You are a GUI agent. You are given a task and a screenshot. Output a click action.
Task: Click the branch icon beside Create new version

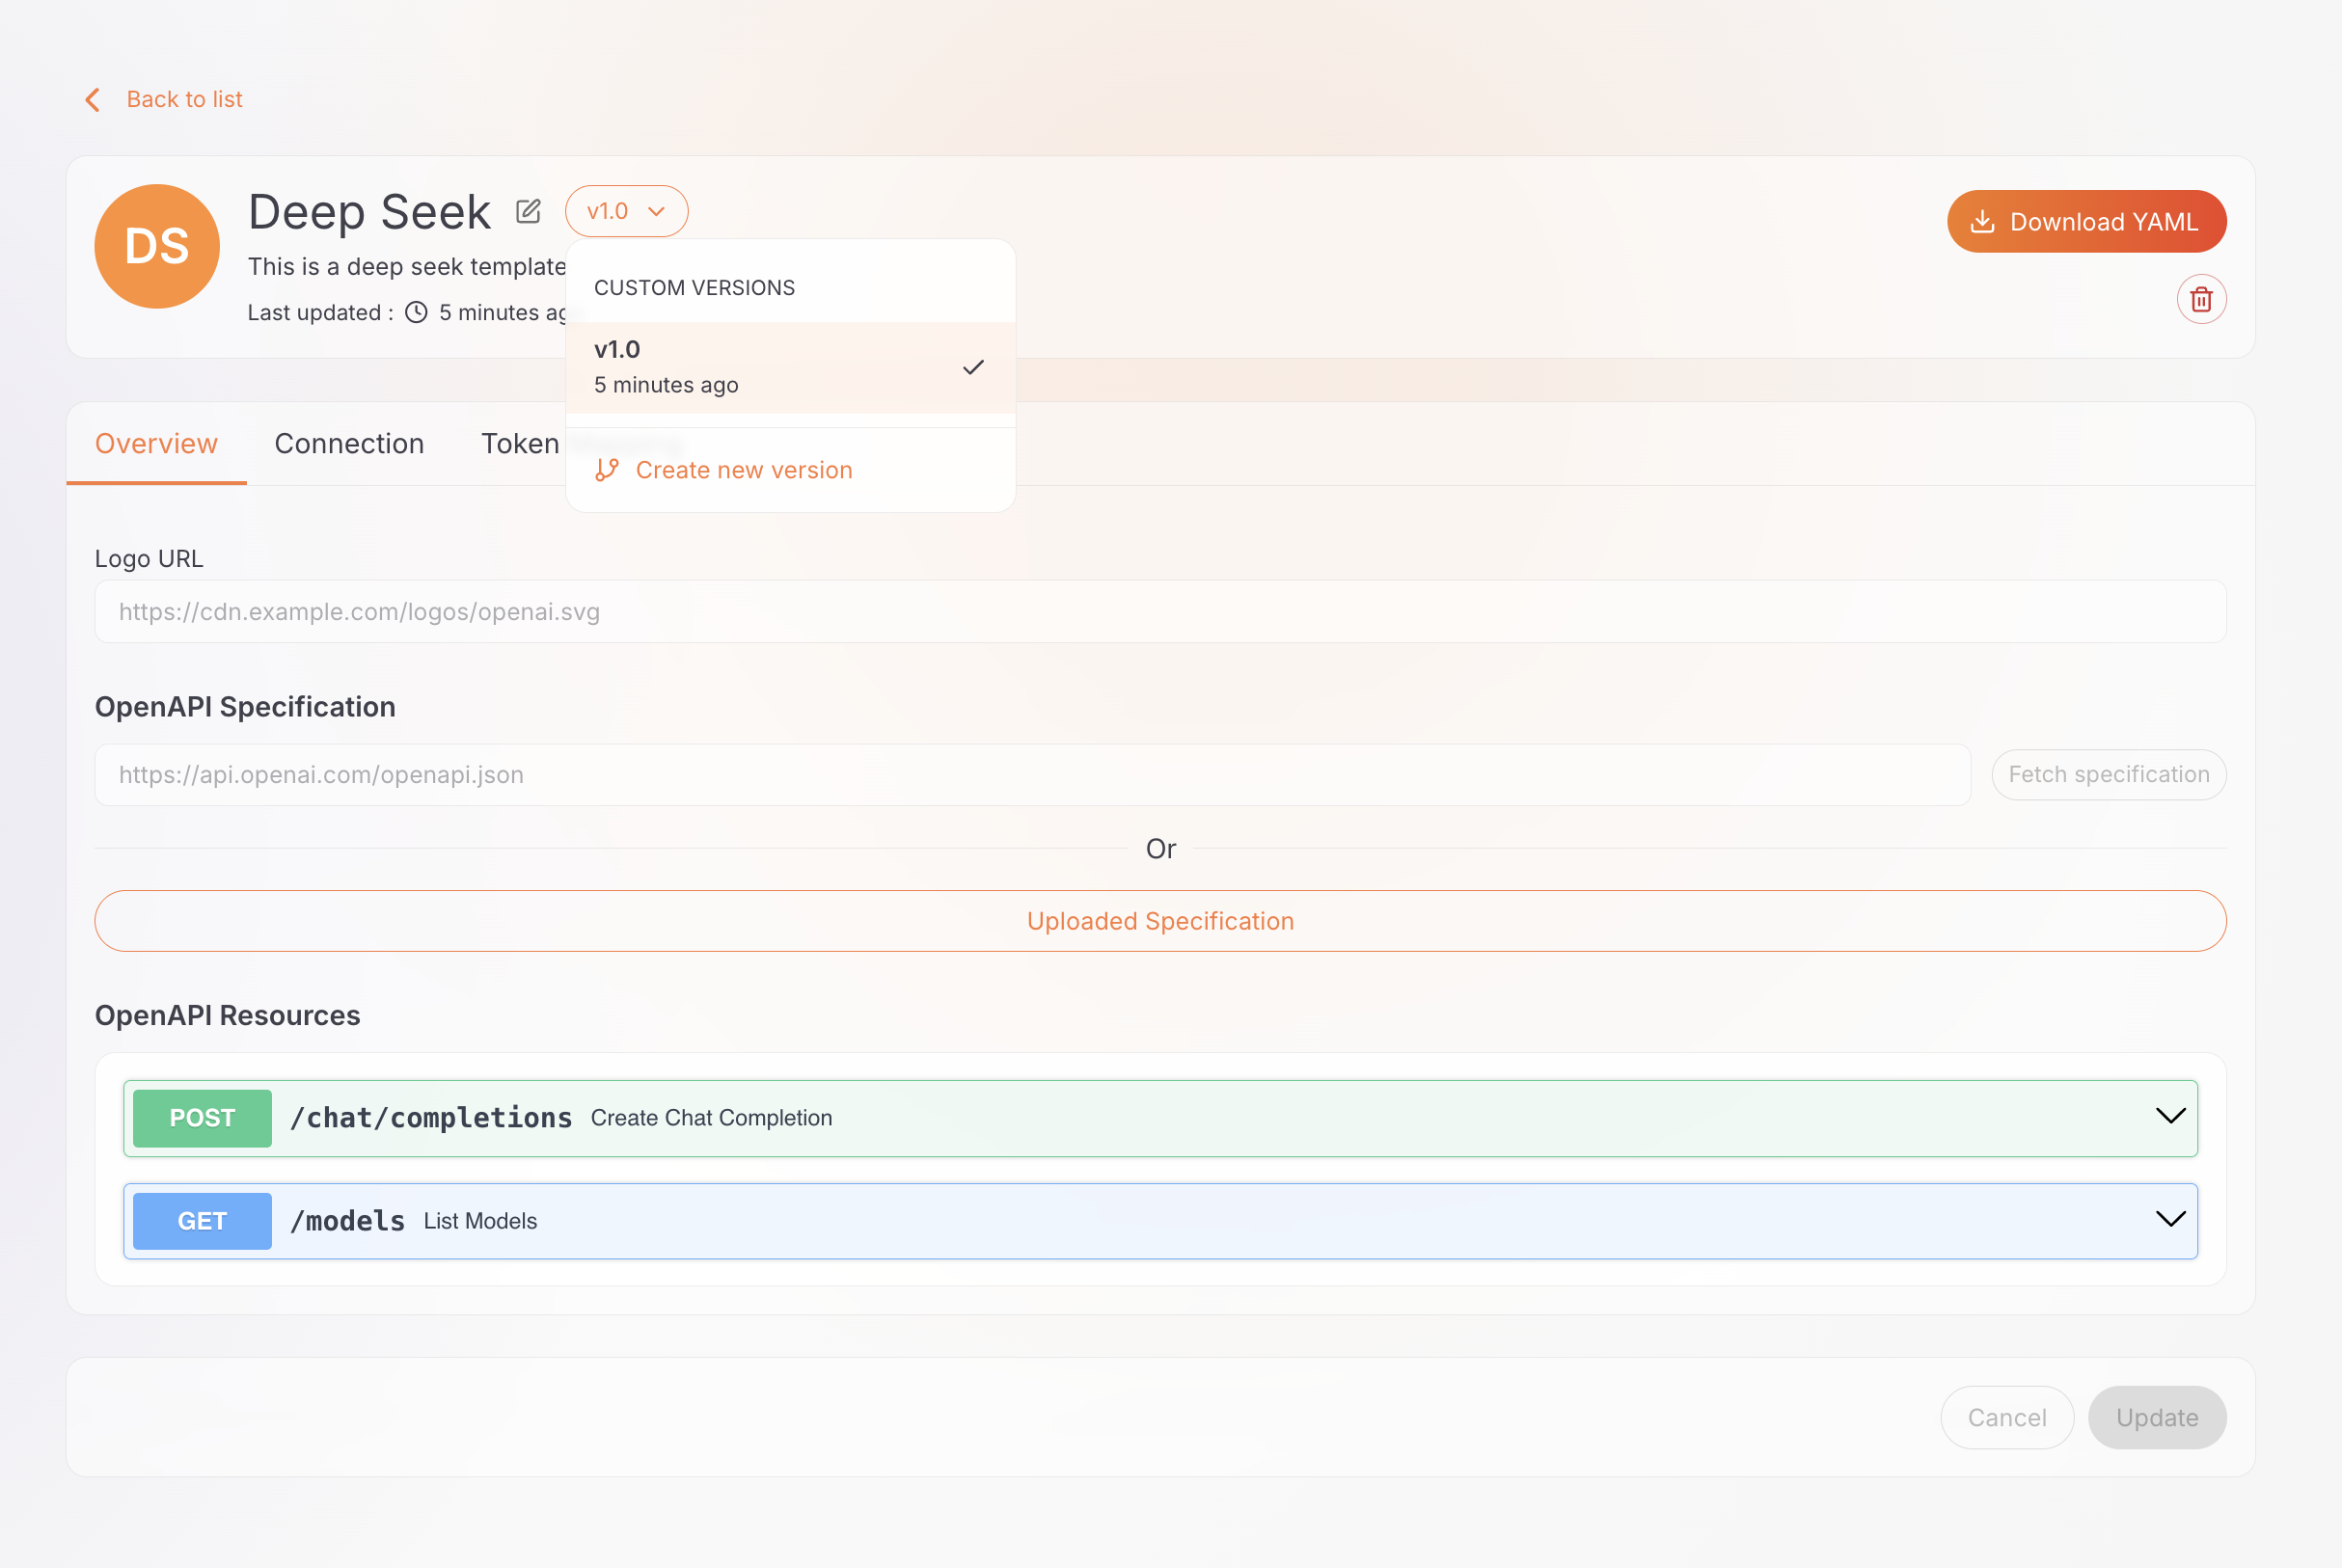(x=607, y=470)
